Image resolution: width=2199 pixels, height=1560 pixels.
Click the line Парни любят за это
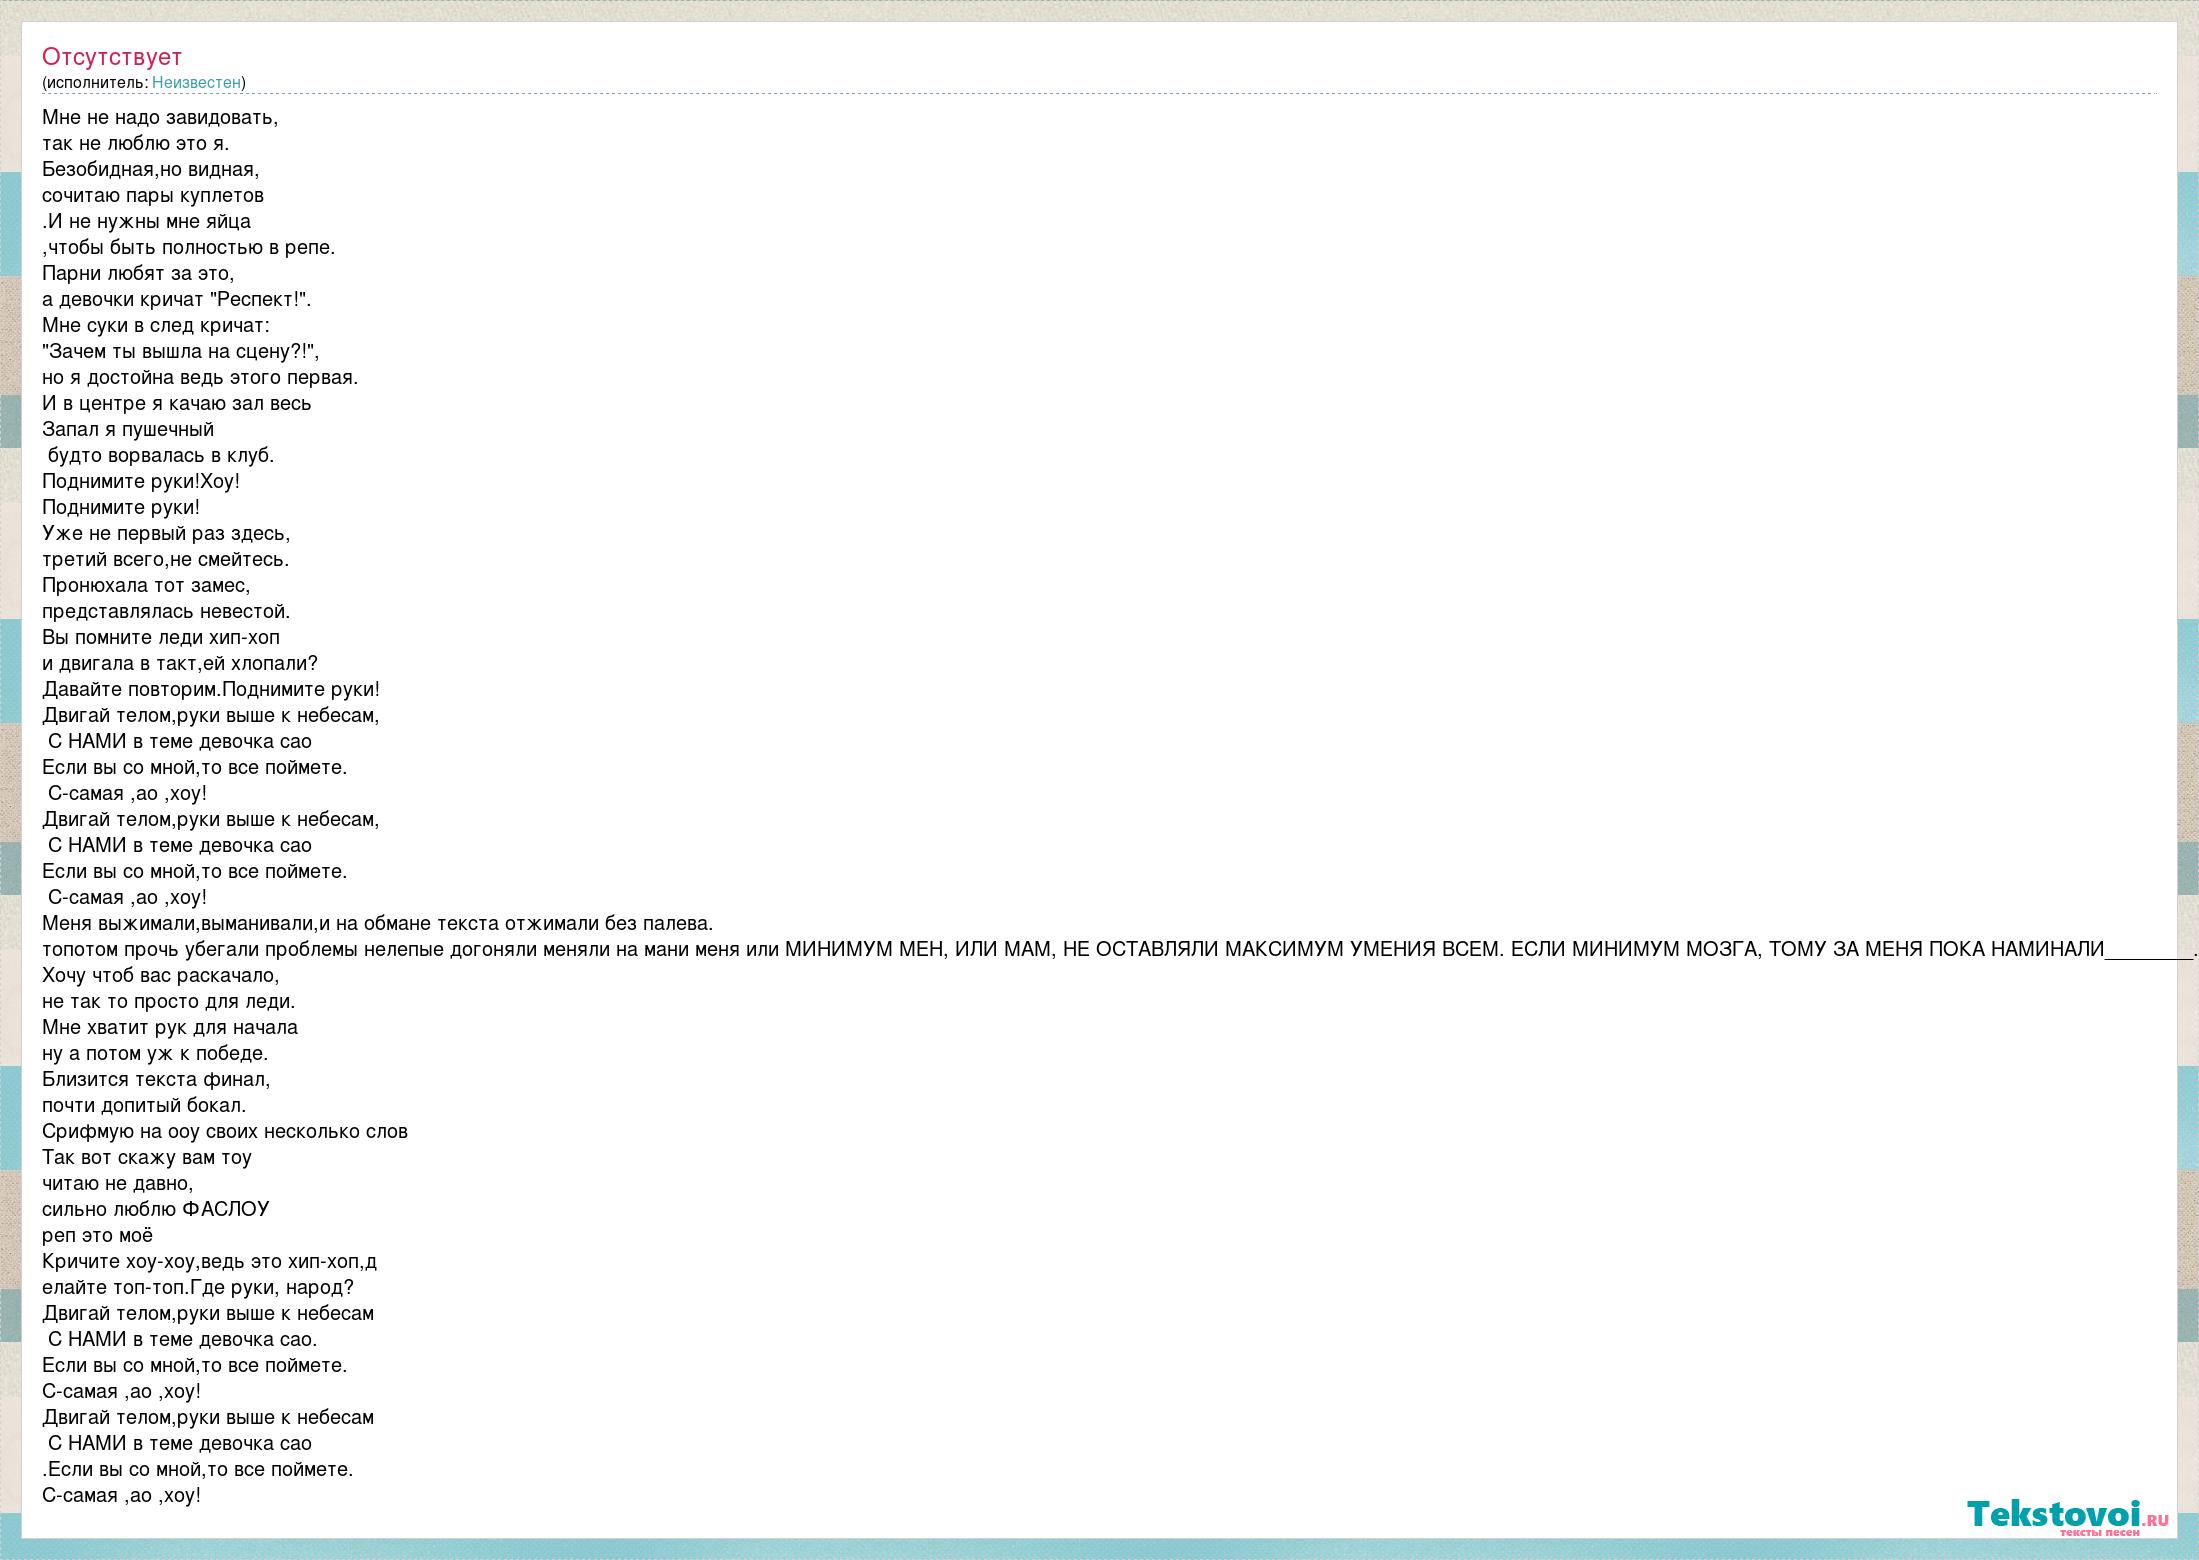[x=138, y=273]
